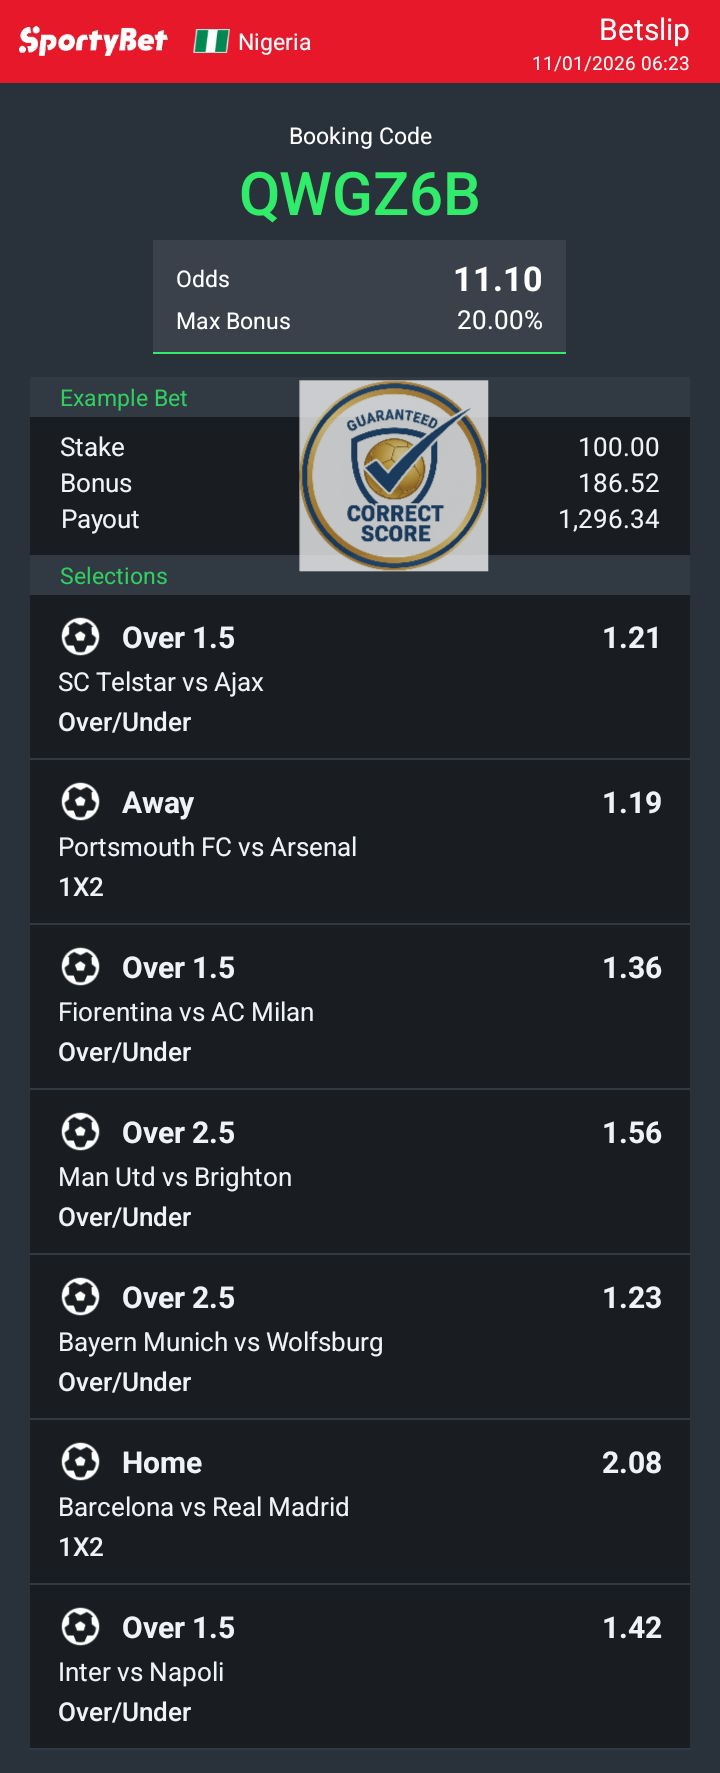Screen dimensions: 720x1773
Task: Click soccer ball icon beside SC Telstar selection
Action: tap(80, 637)
